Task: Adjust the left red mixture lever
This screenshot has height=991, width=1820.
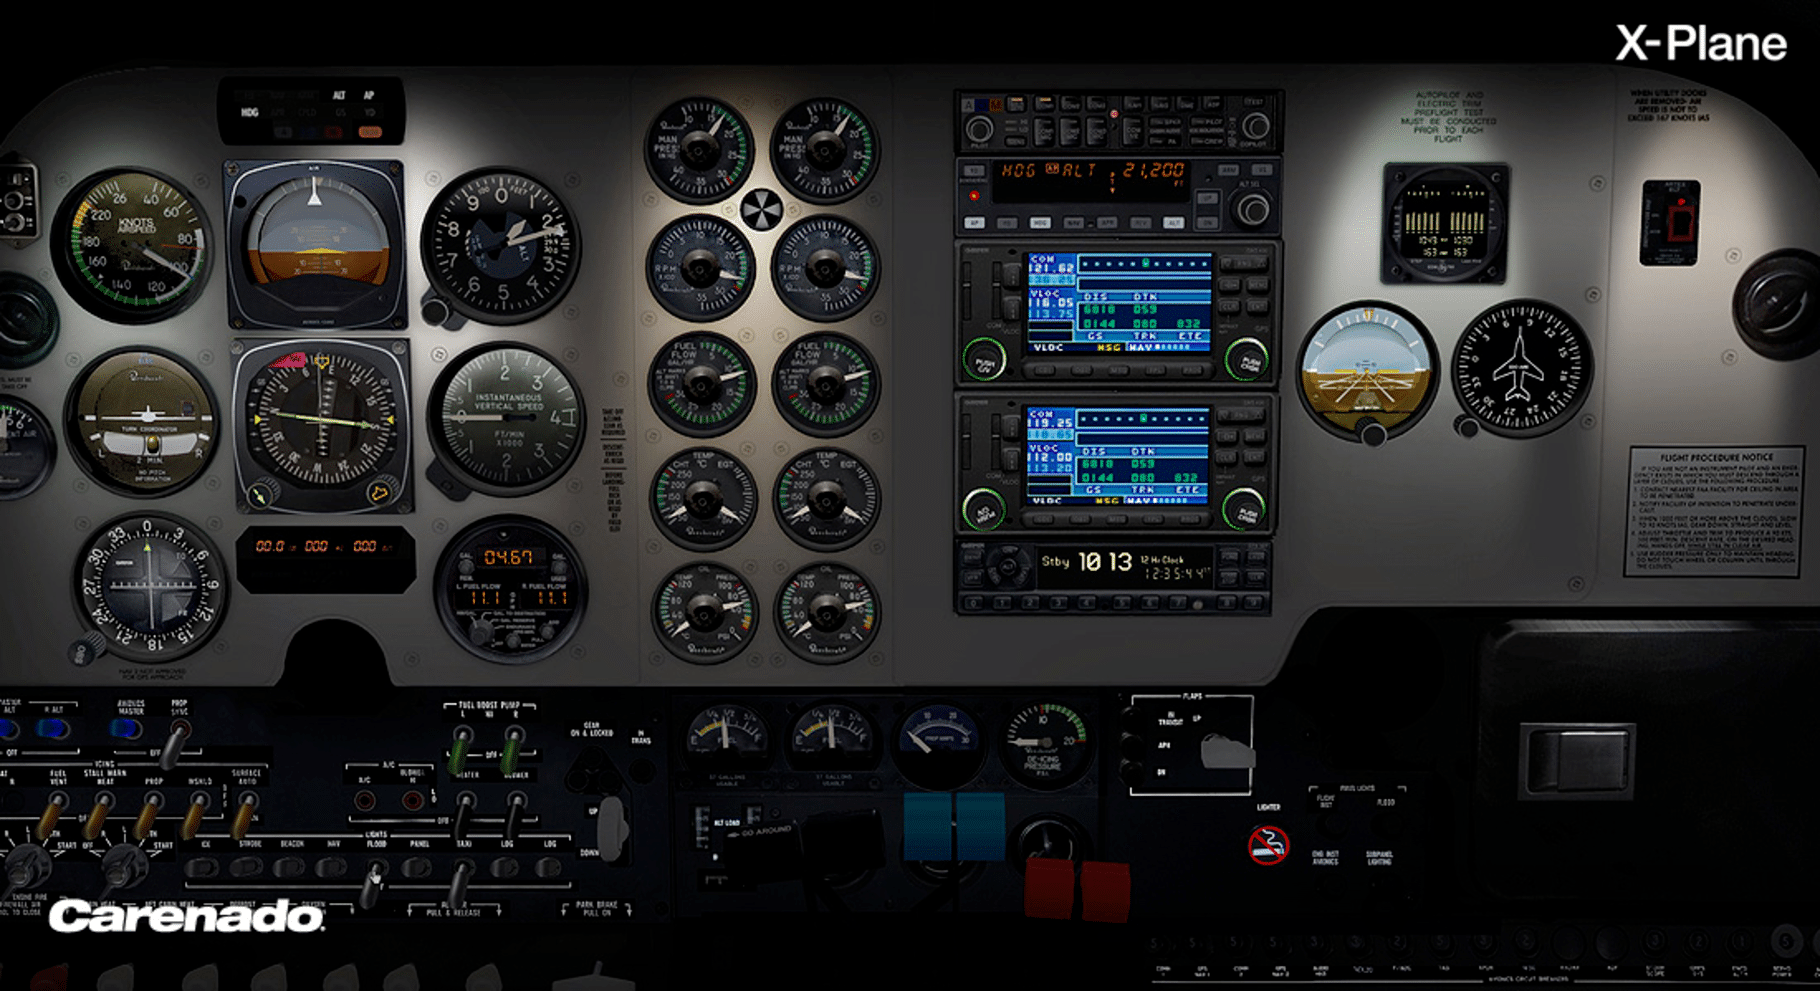Action: point(1050,889)
